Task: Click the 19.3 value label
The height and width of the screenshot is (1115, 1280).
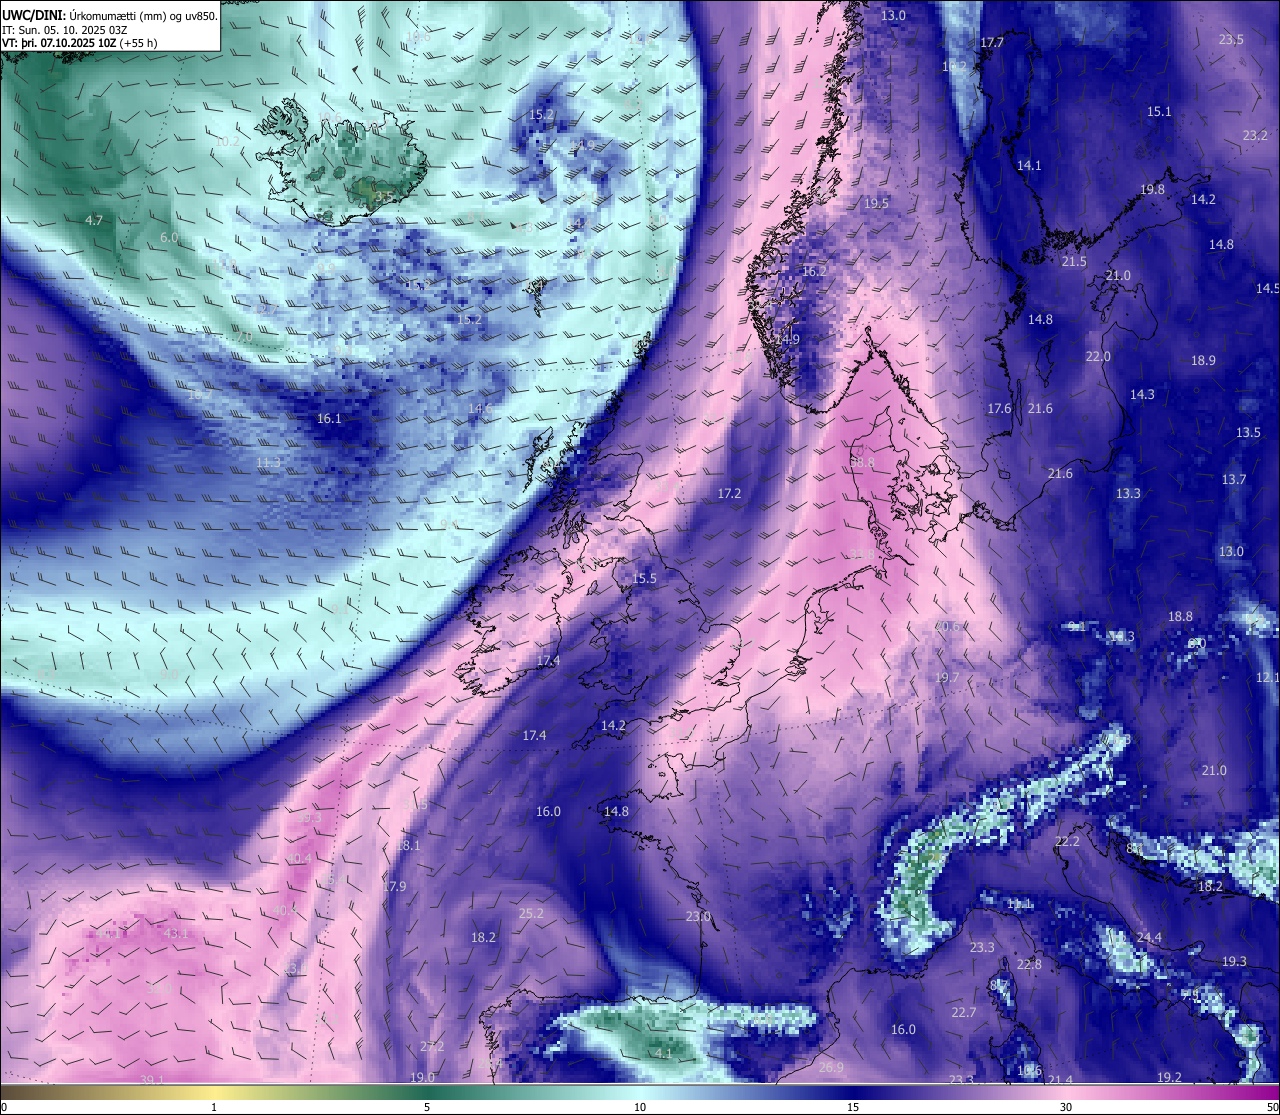Action: click(1234, 961)
